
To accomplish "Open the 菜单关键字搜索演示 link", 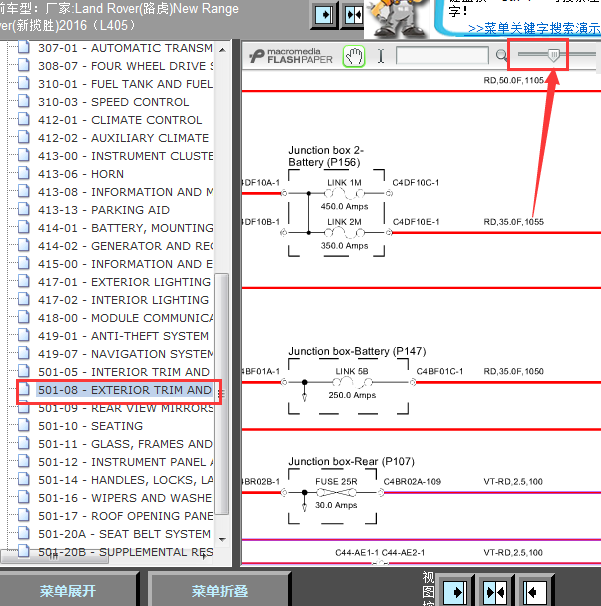I will (533, 28).
